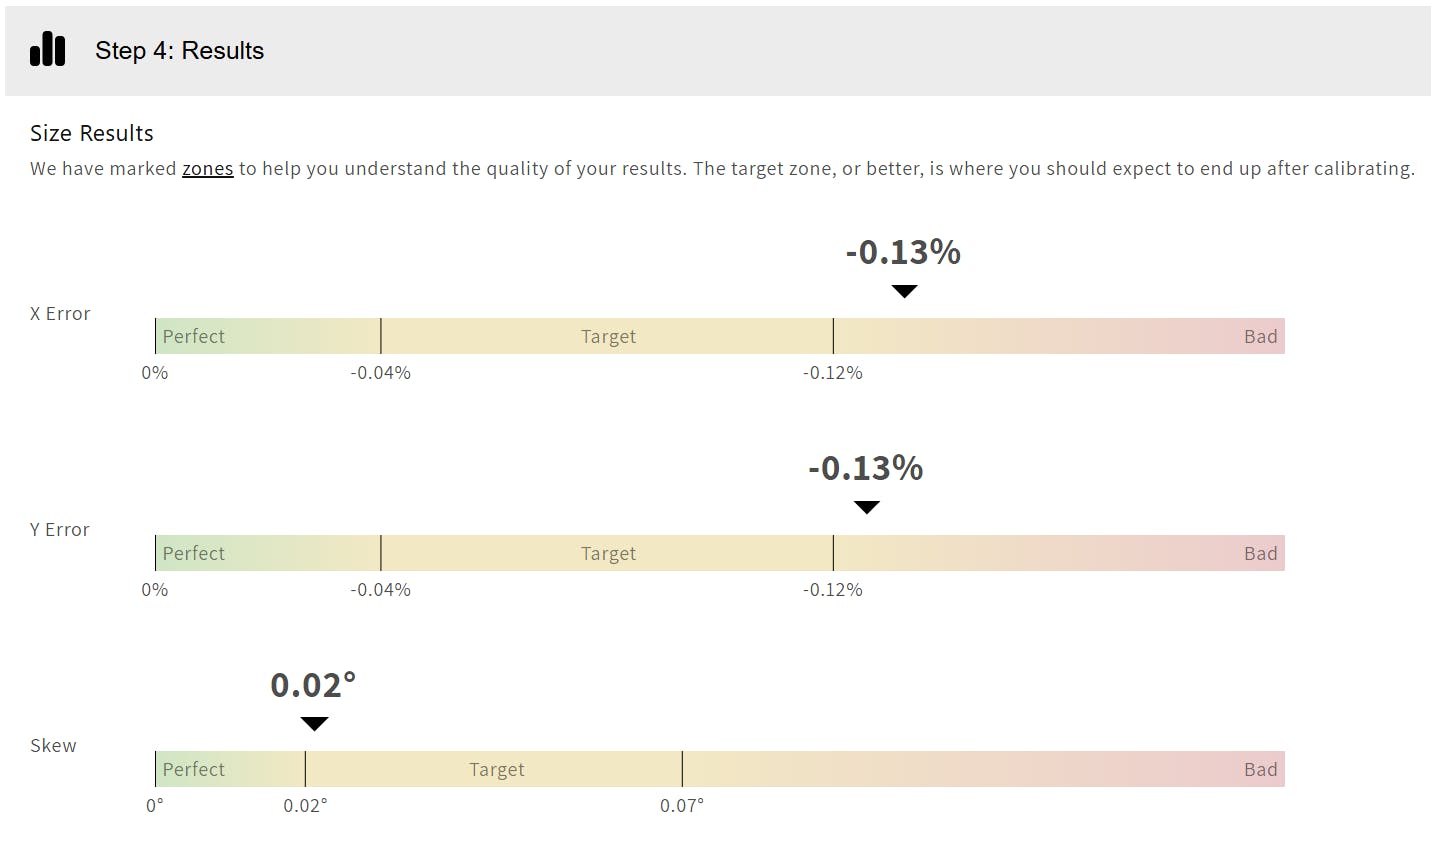Click the Perfect zone on Y Error bar
Image resolution: width=1431 pixels, height=845 pixels.
(194, 554)
